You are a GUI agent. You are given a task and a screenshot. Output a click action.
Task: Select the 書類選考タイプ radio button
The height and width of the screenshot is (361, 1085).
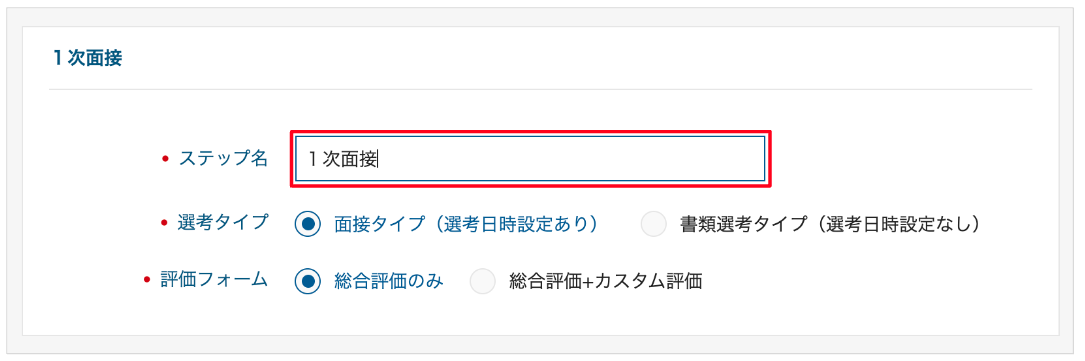pyautogui.click(x=653, y=224)
